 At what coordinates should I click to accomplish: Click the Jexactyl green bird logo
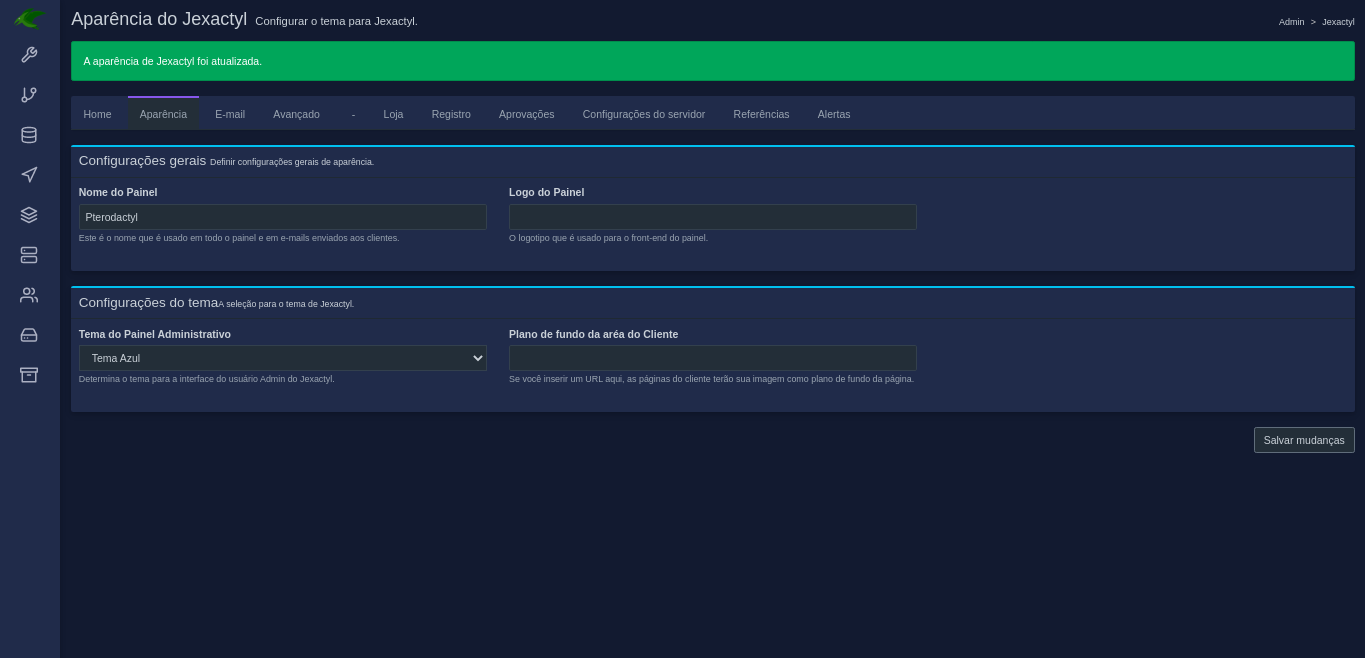tap(29, 18)
